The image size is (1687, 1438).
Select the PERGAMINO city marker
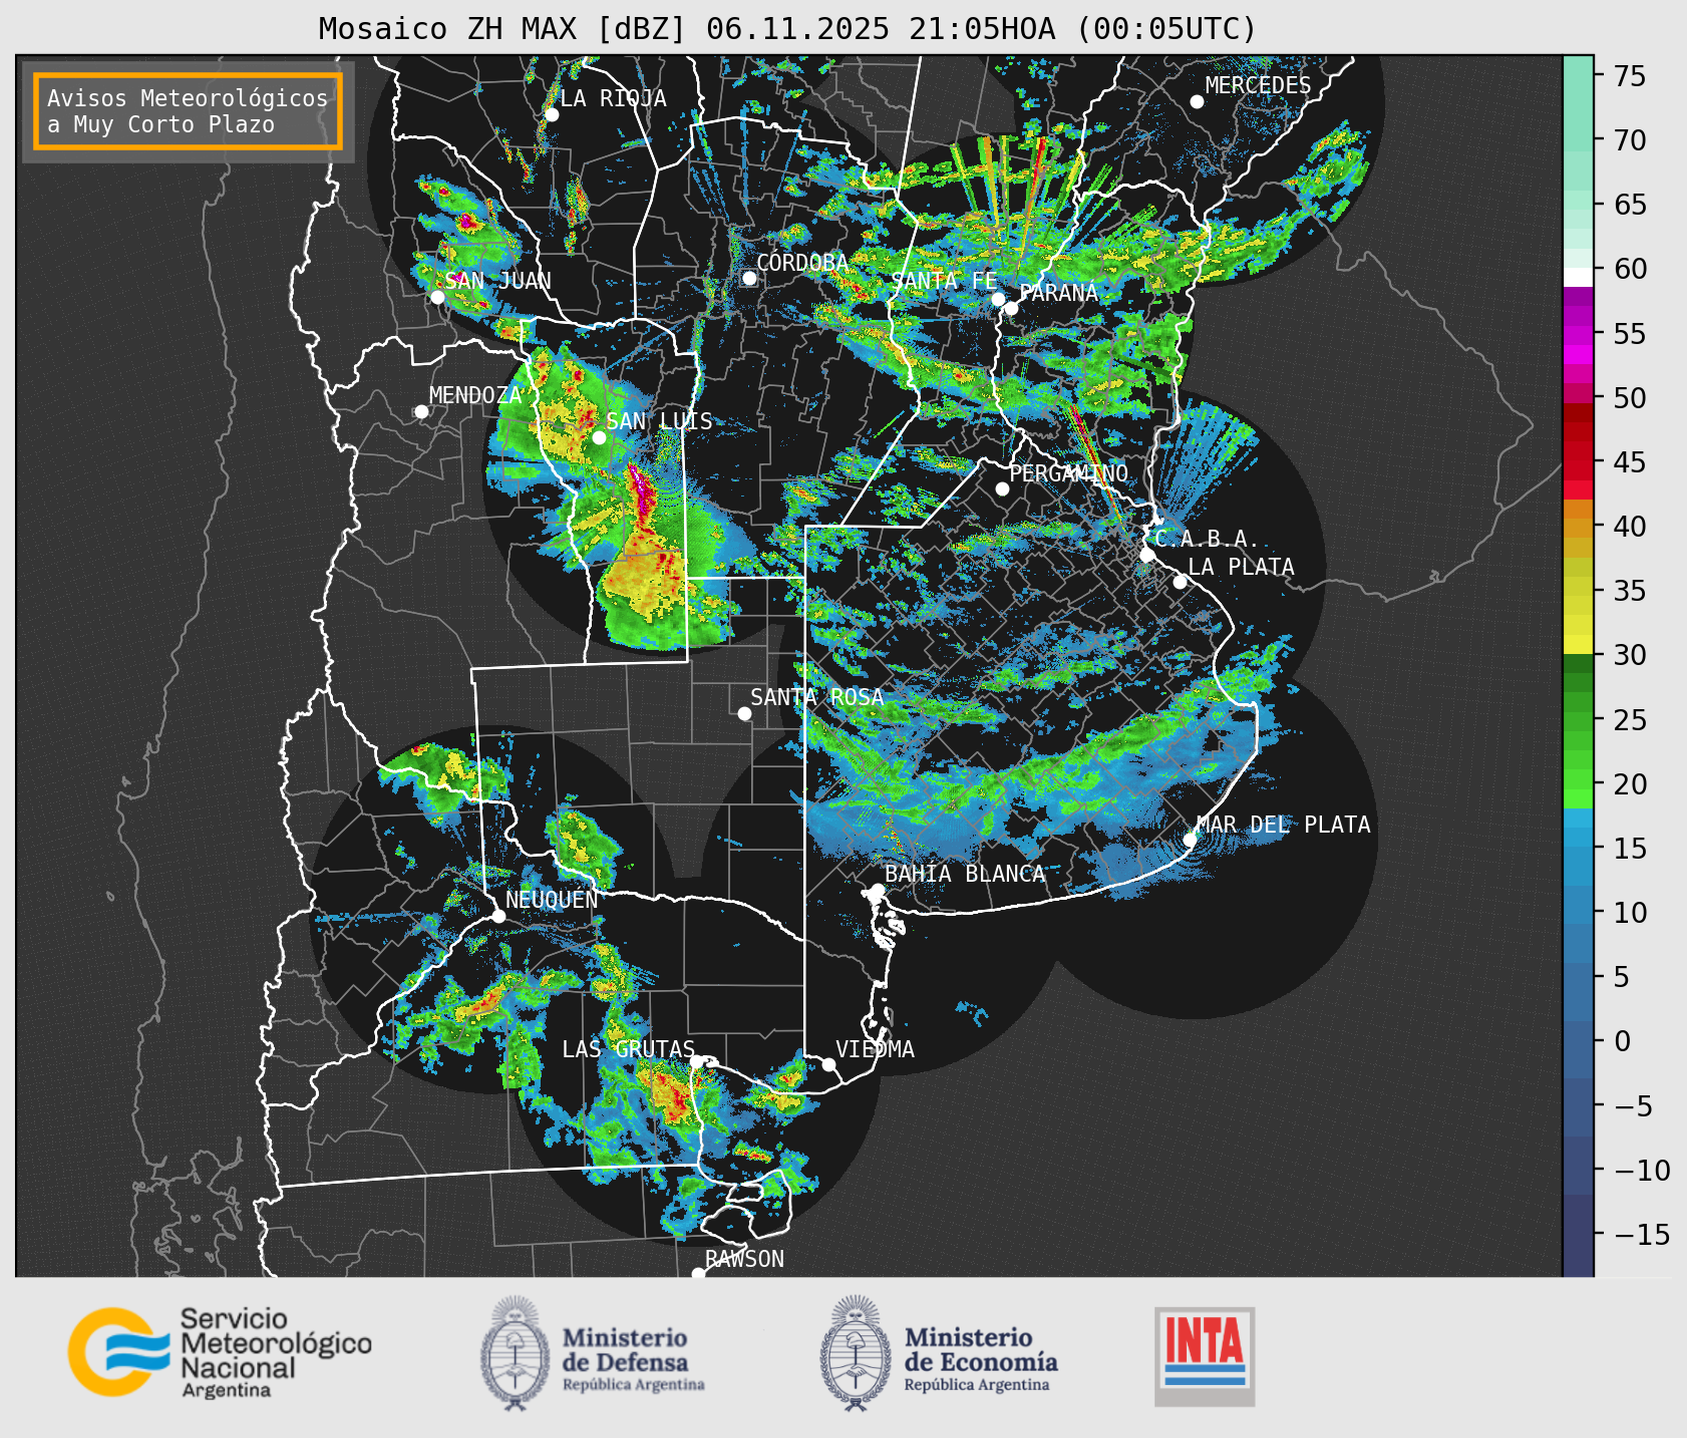[x=1002, y=489]
